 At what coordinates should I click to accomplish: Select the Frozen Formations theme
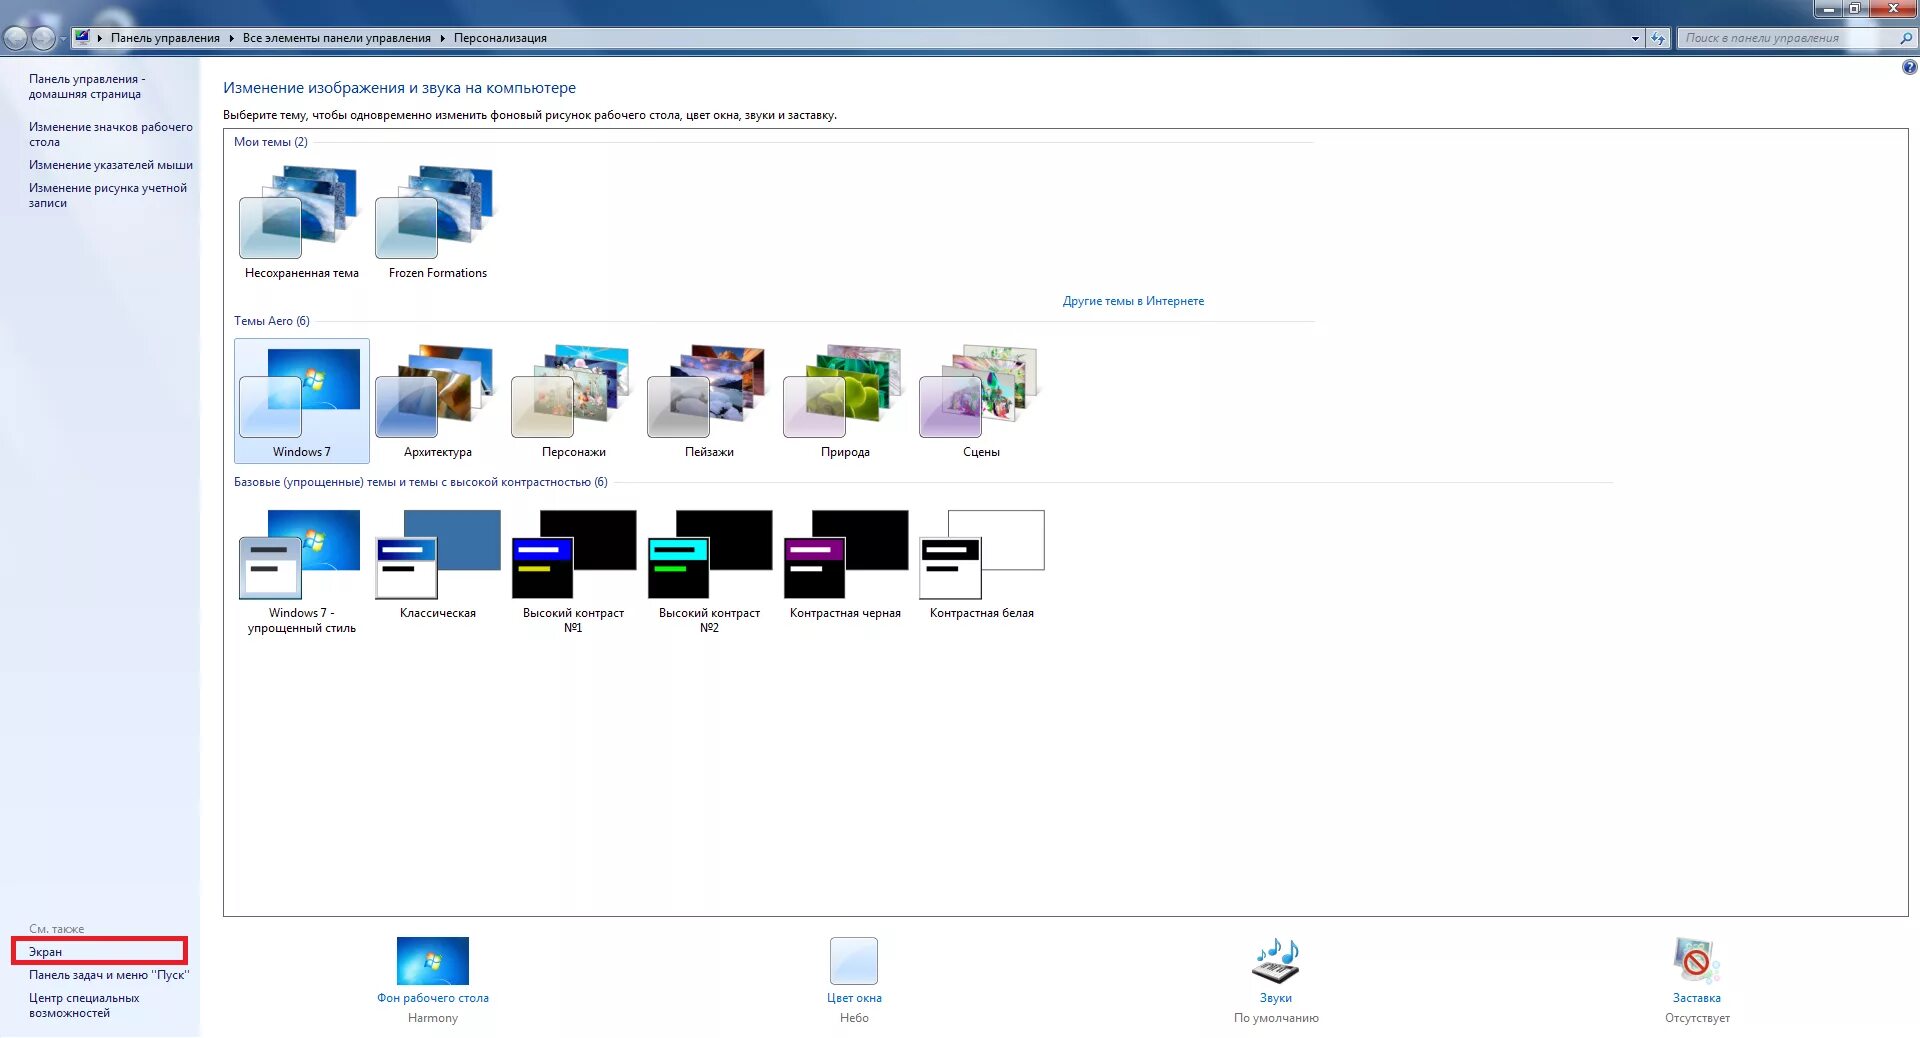437,222
